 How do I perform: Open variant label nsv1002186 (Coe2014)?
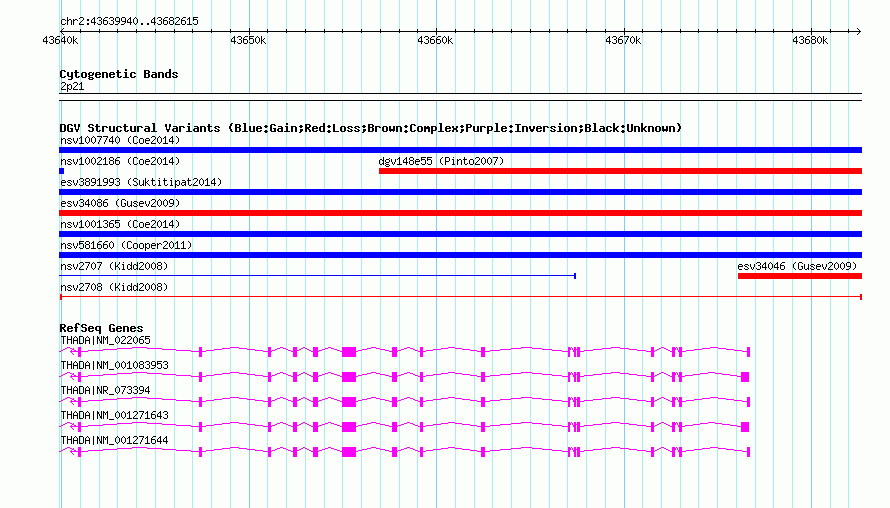pos(120,161)
